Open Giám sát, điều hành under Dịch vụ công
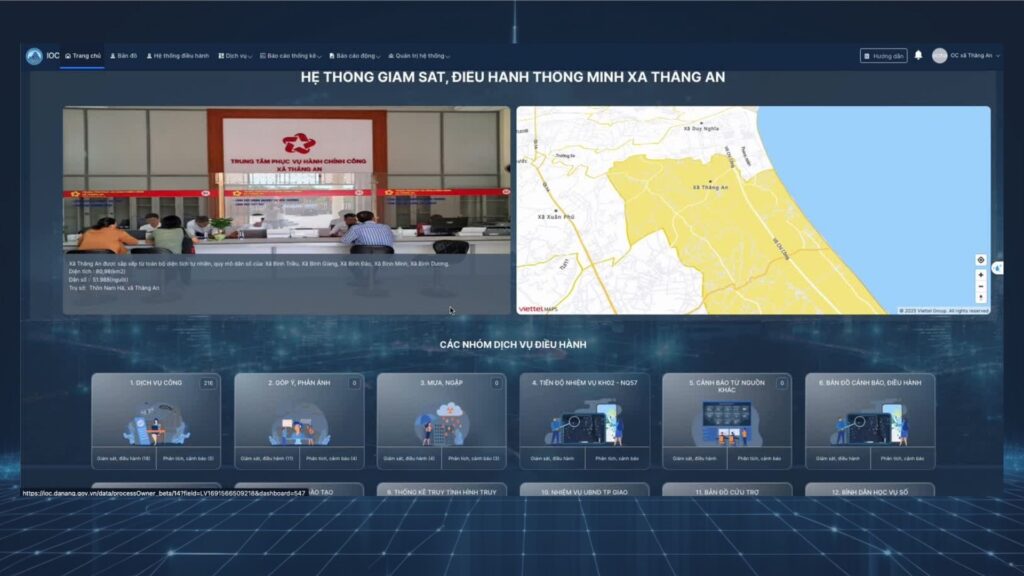The image size is (1024, 576). tap(123, 458)
